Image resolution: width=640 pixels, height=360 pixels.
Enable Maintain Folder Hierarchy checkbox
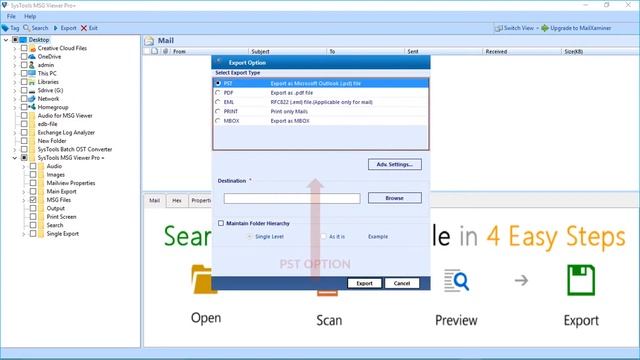click(221, 223)
